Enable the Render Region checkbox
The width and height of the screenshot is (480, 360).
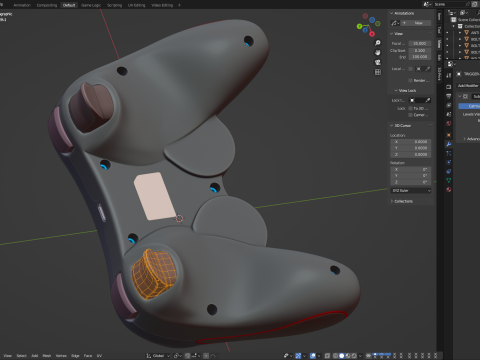(411, 80)
